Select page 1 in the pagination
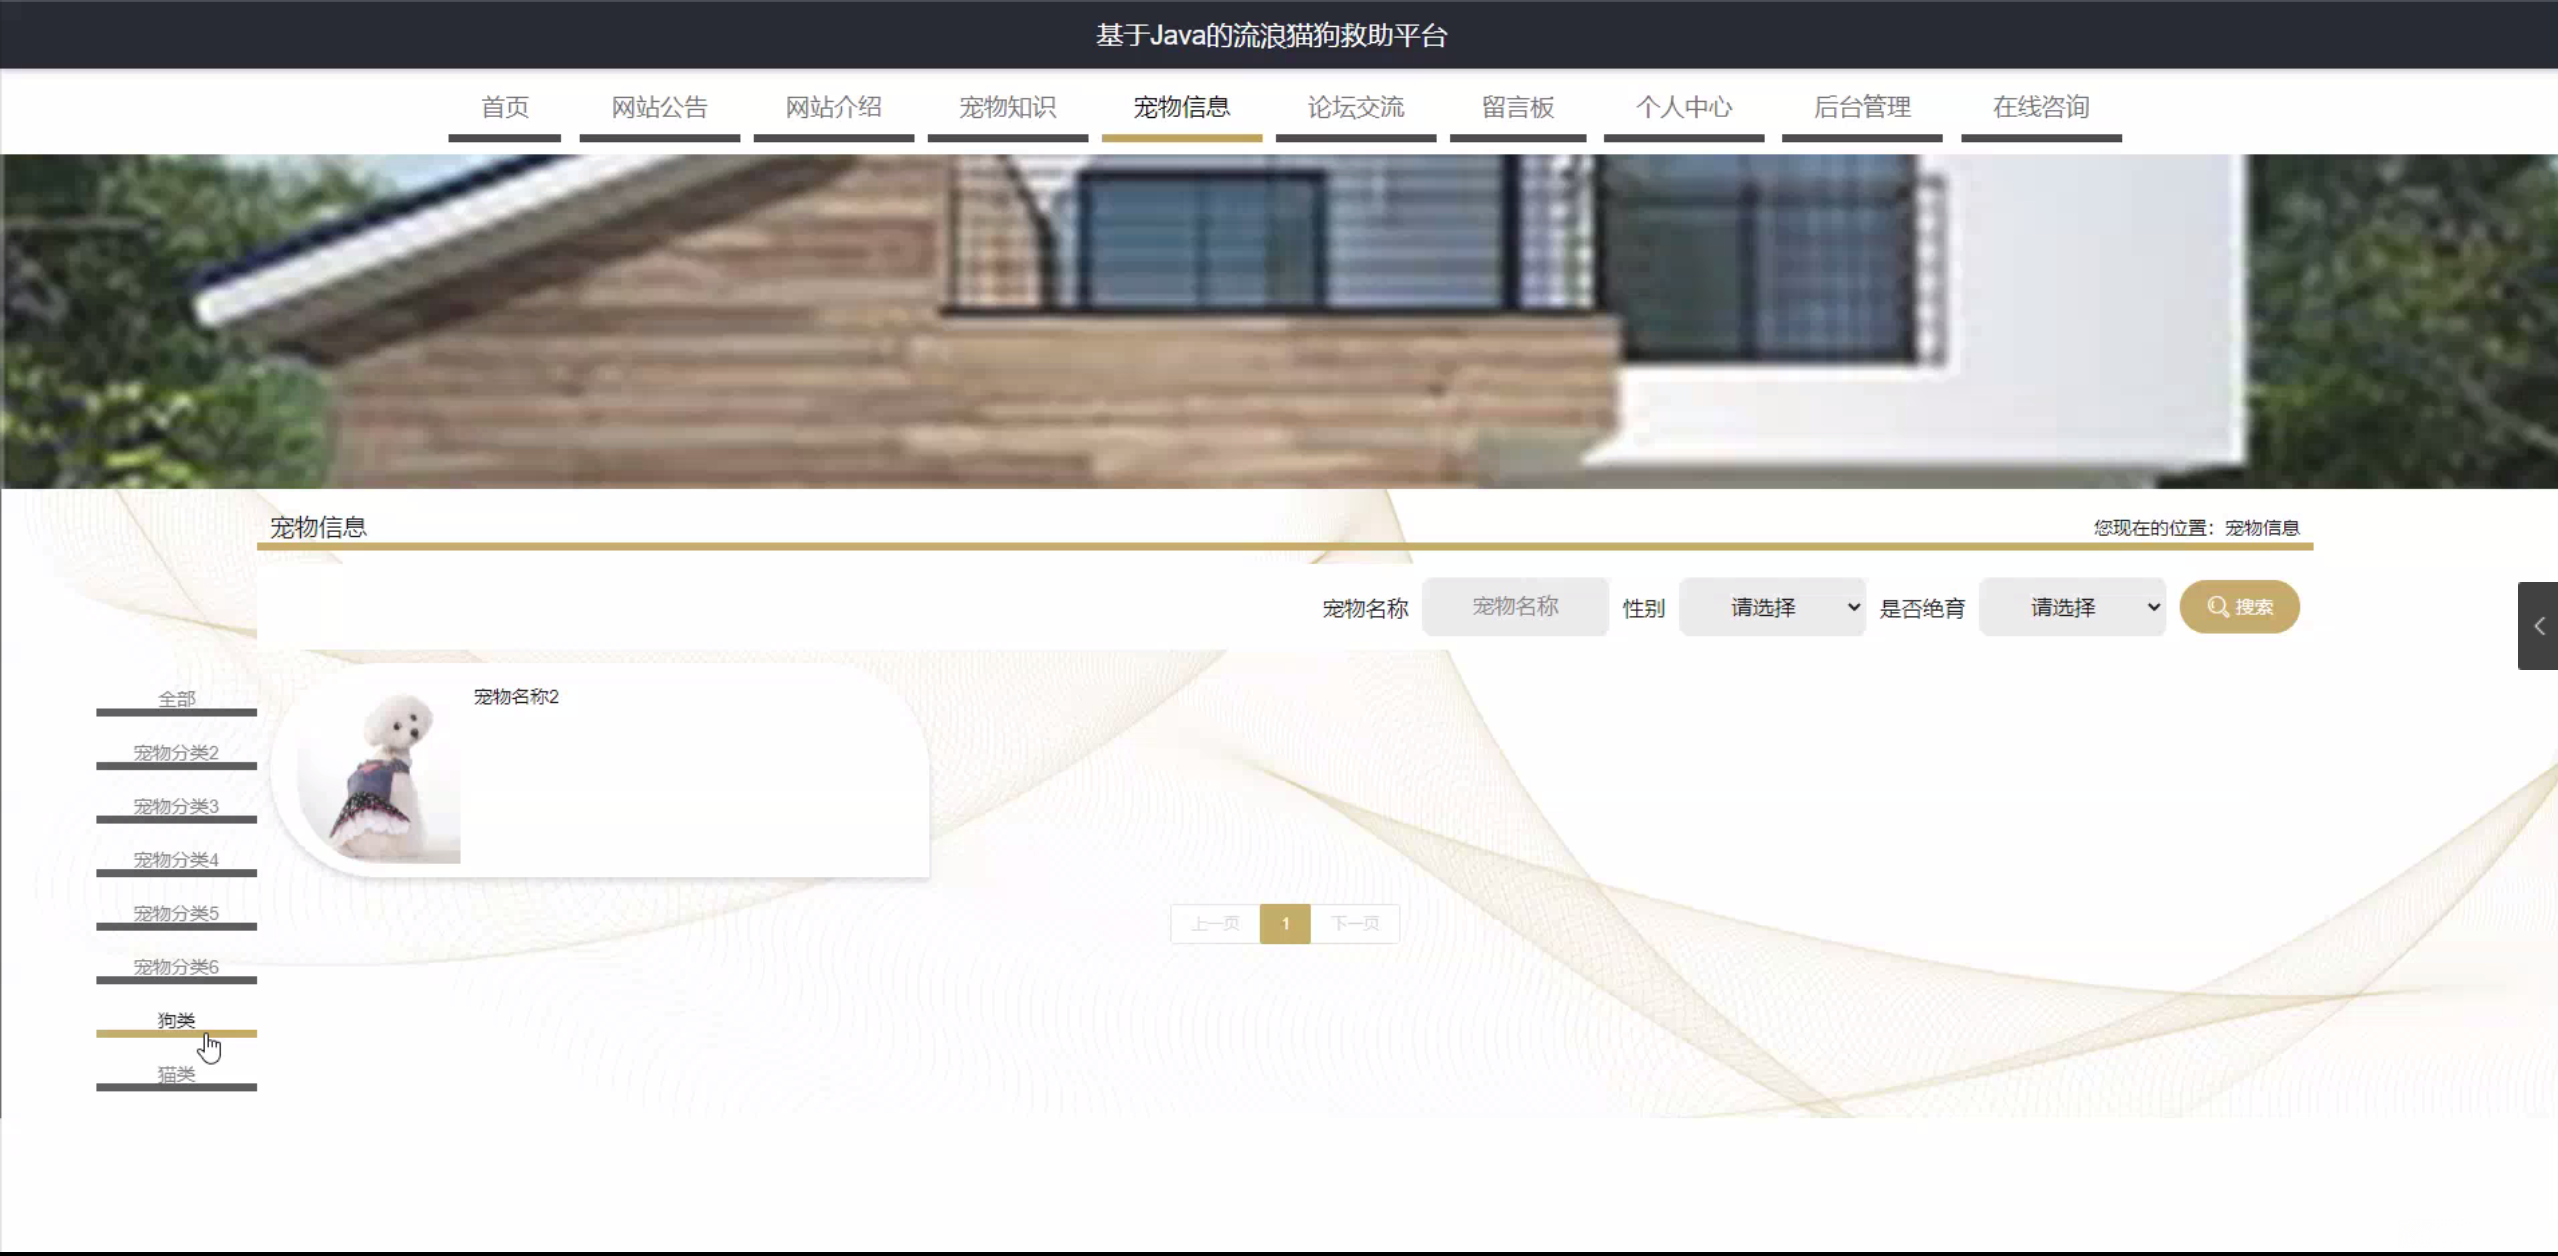This screenshot has height=1256, width=2558. (1285, 924)
